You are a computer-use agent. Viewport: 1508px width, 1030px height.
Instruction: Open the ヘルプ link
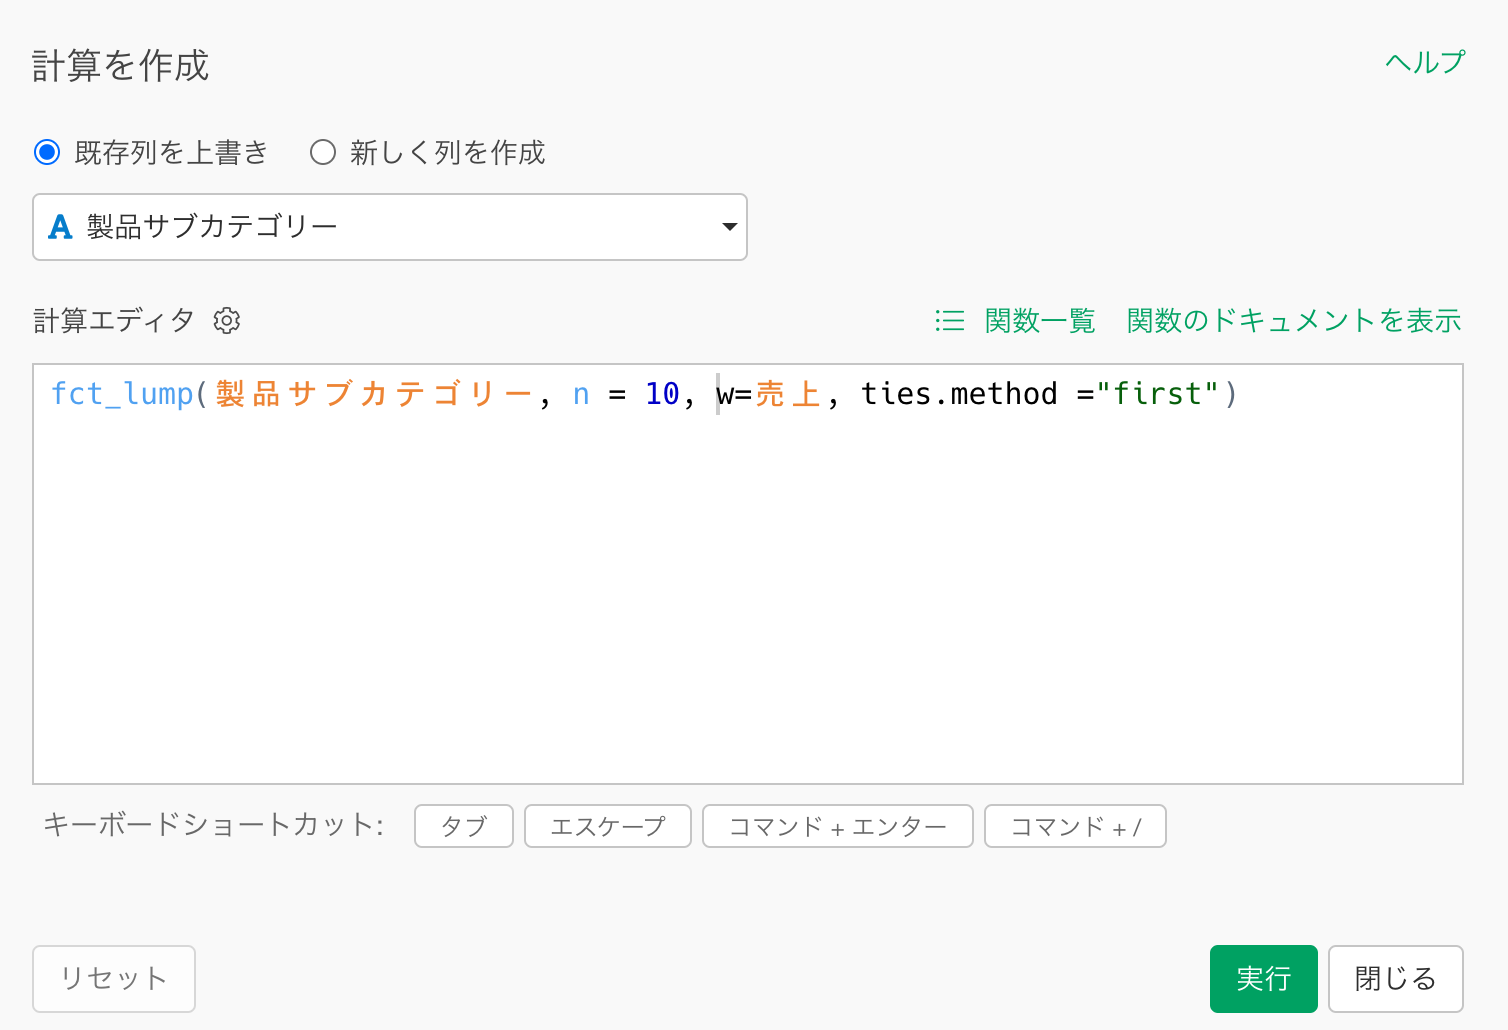coord(1424,62)
